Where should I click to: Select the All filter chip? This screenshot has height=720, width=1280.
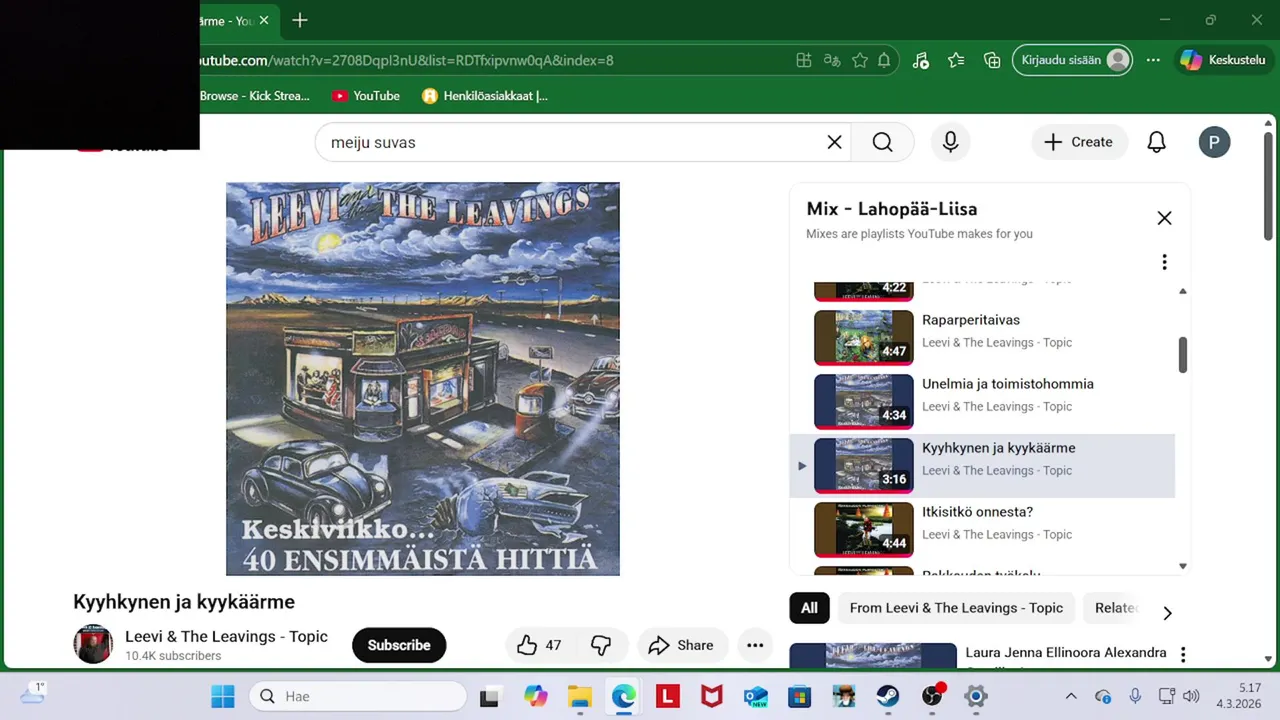pyautogui.click(x=809, y=608)
